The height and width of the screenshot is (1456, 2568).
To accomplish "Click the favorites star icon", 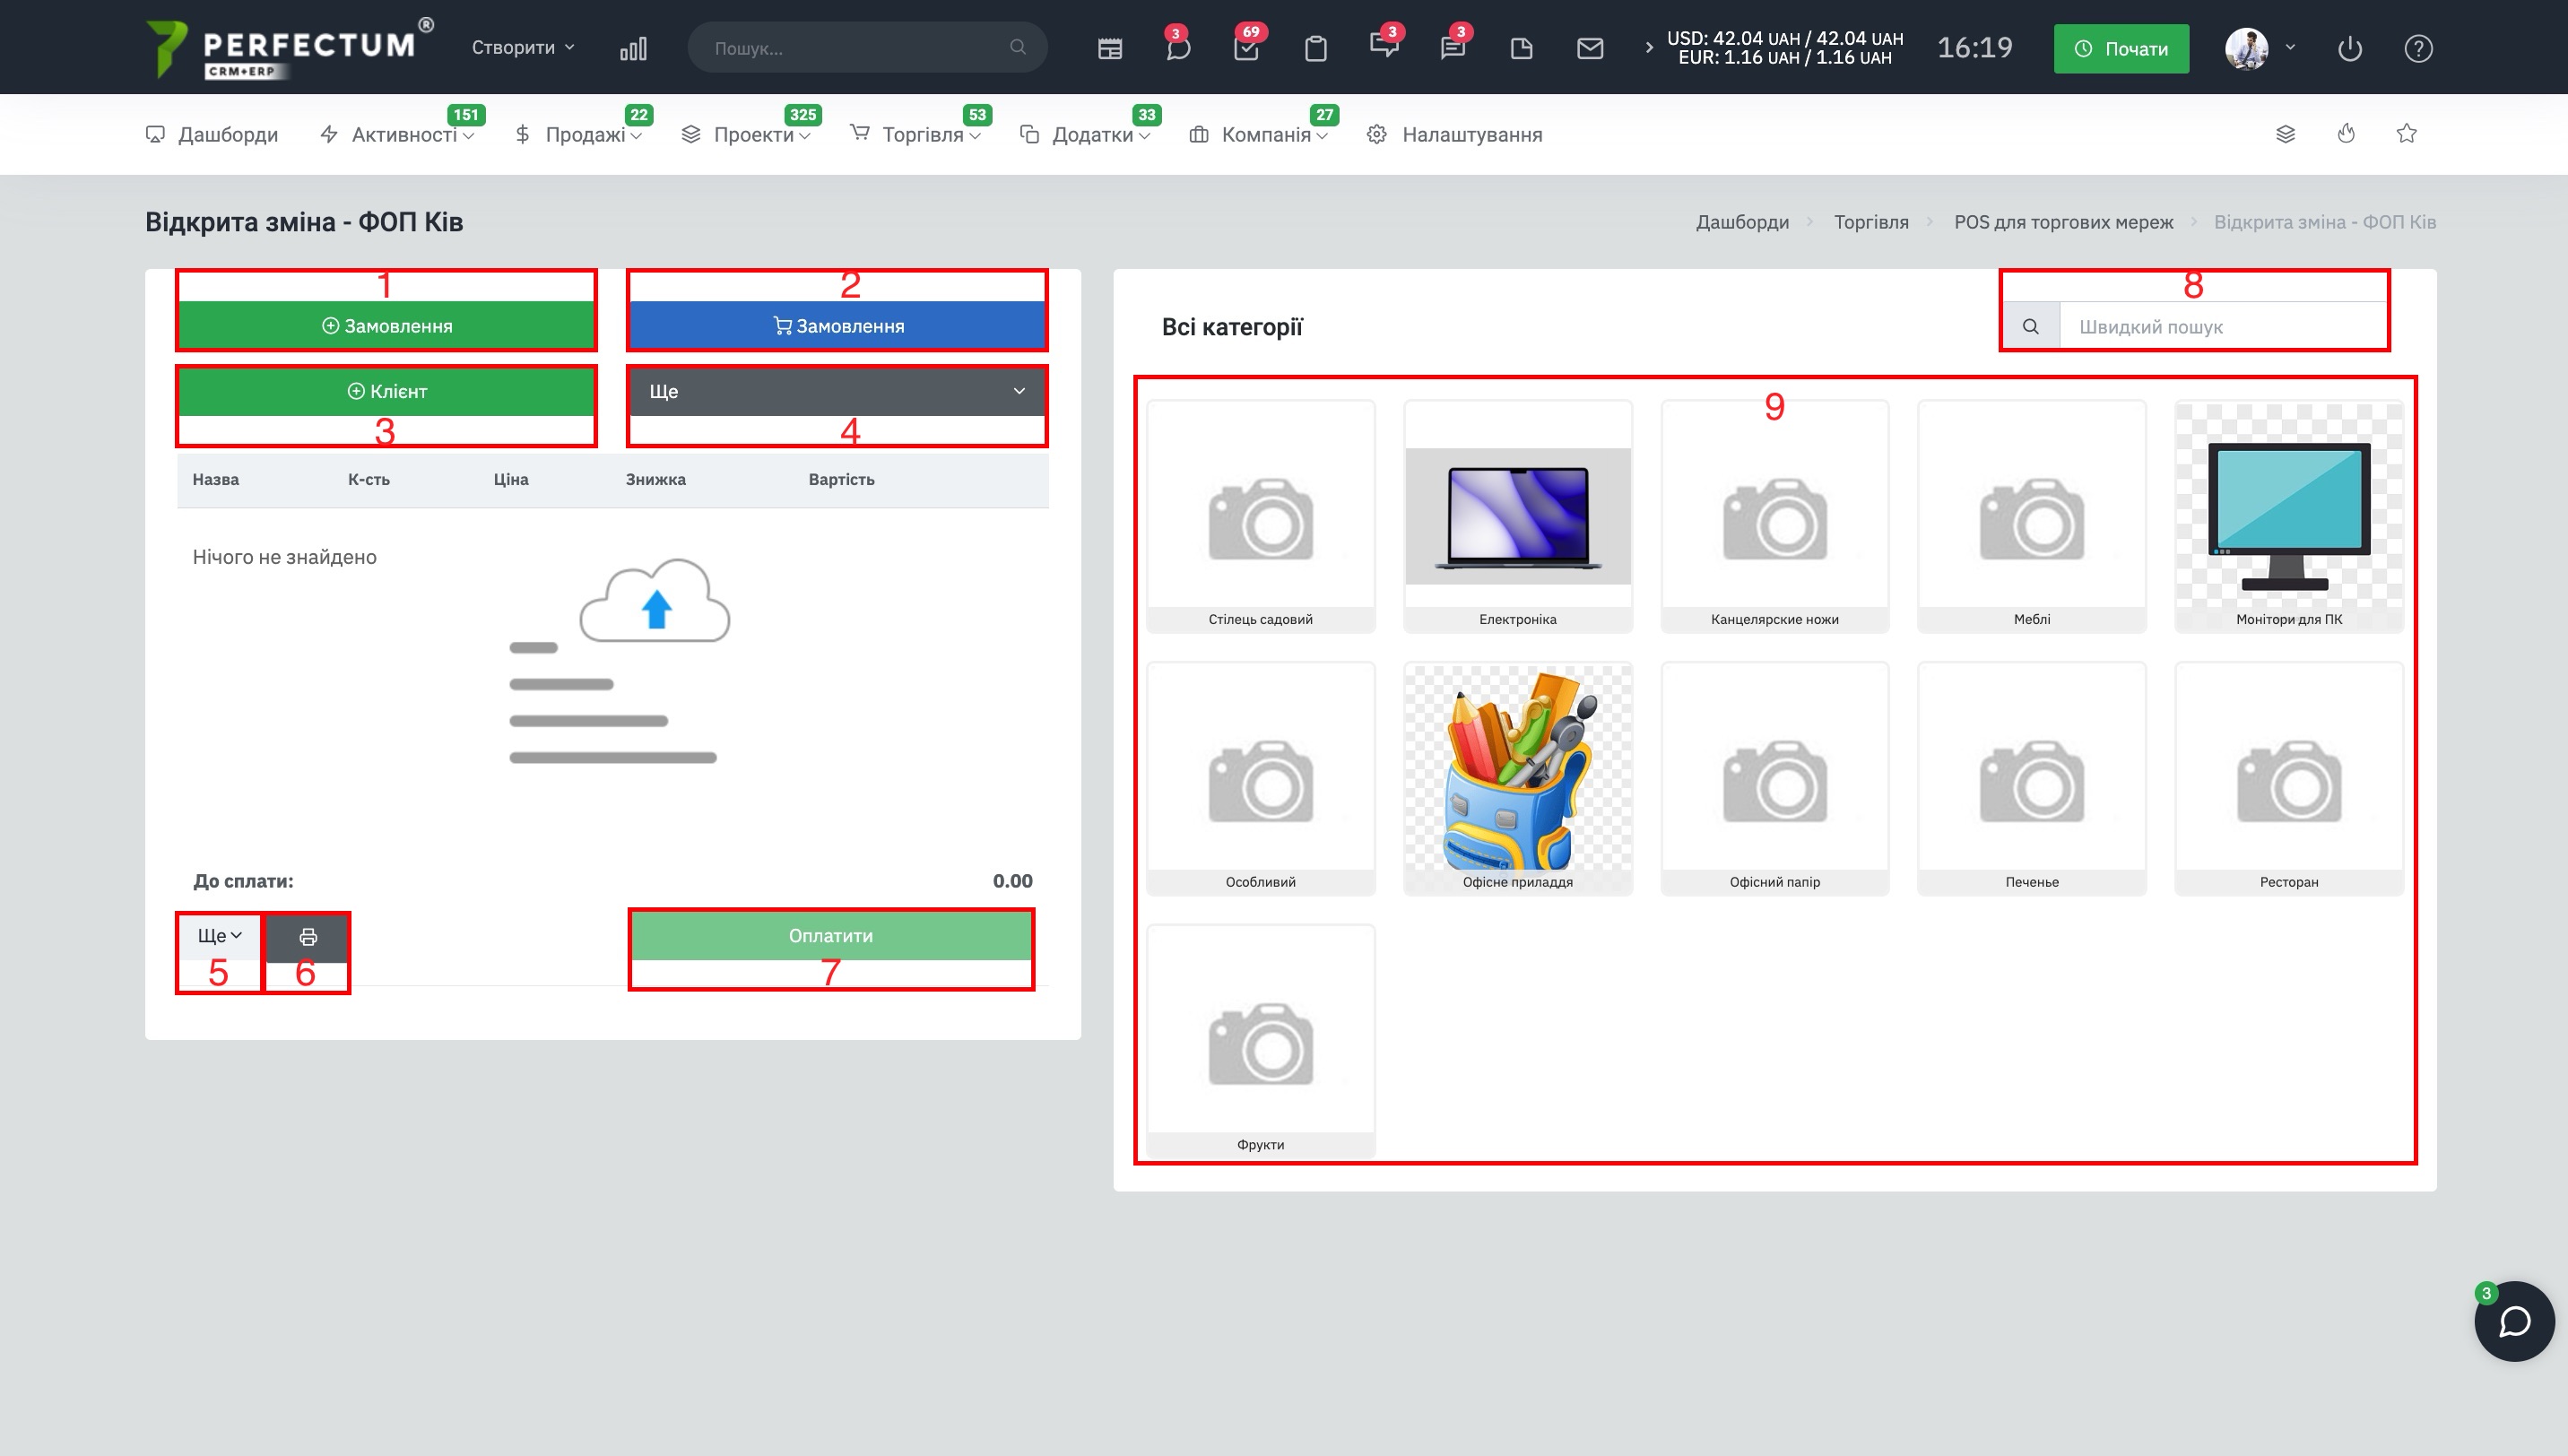I will pyautogui.click(x=2406, y=134).
